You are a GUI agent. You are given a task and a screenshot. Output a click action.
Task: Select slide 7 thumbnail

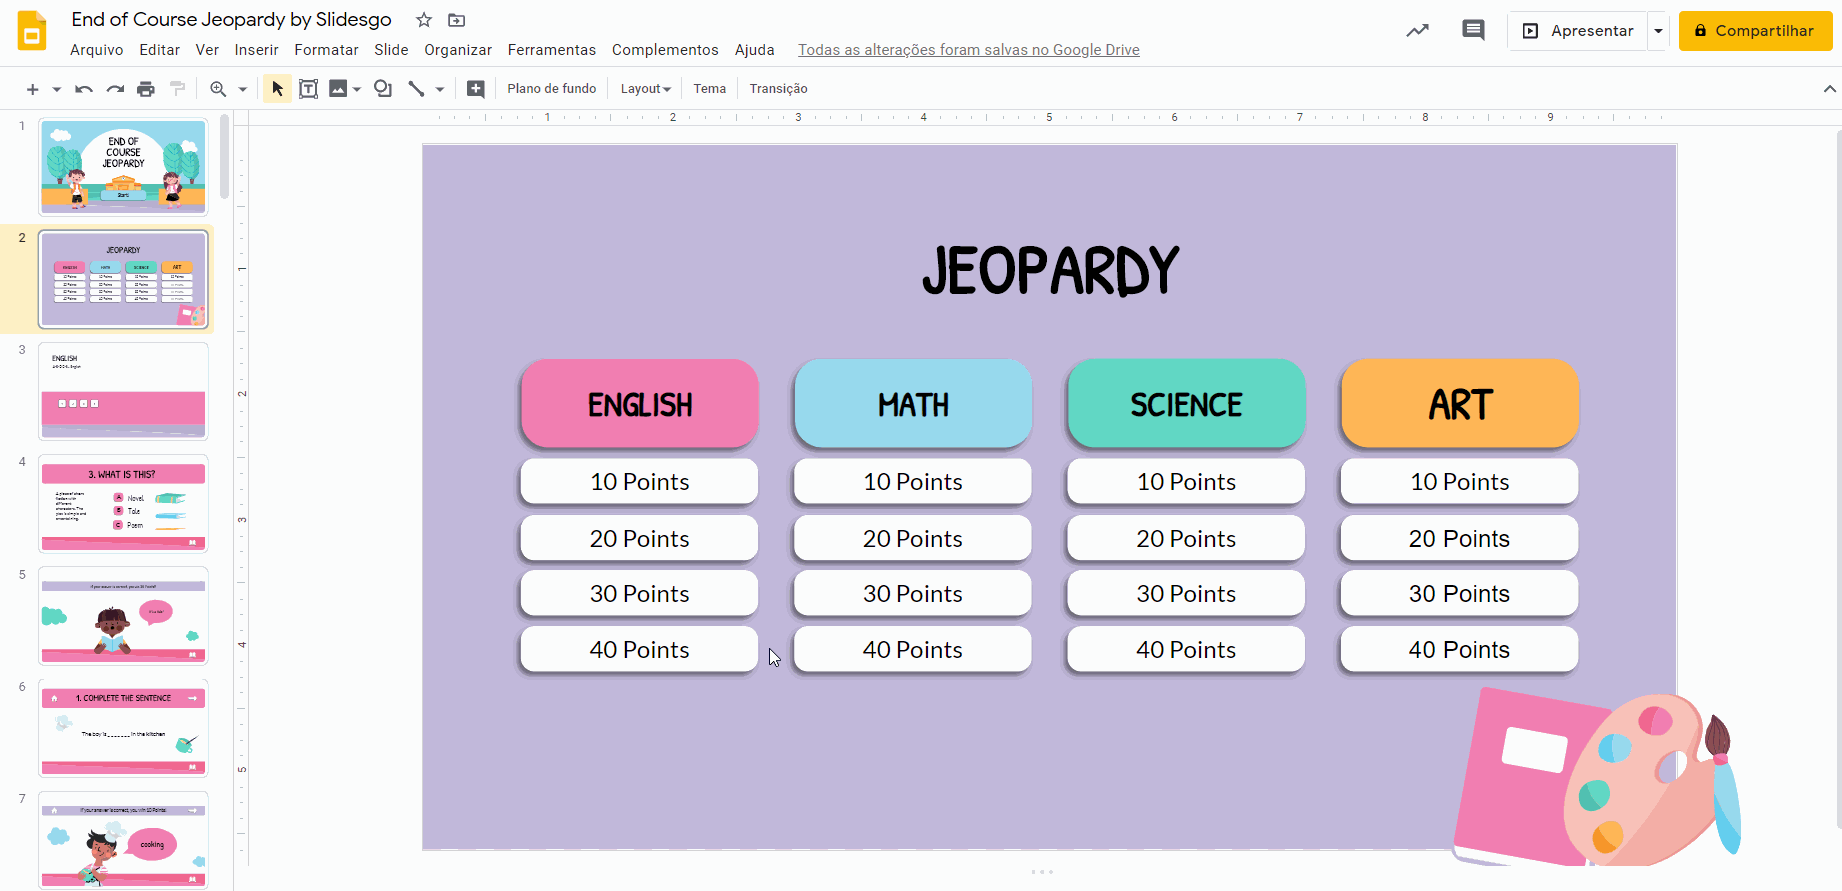(123, 839)
